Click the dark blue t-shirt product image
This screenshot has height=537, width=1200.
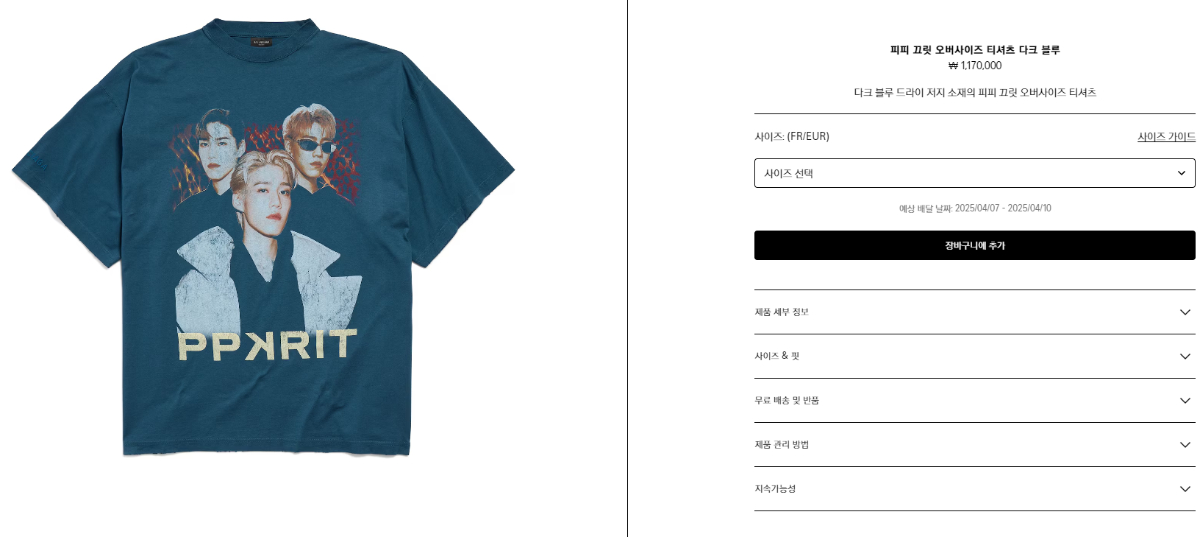pyautogui.click(x=264, y=238)
